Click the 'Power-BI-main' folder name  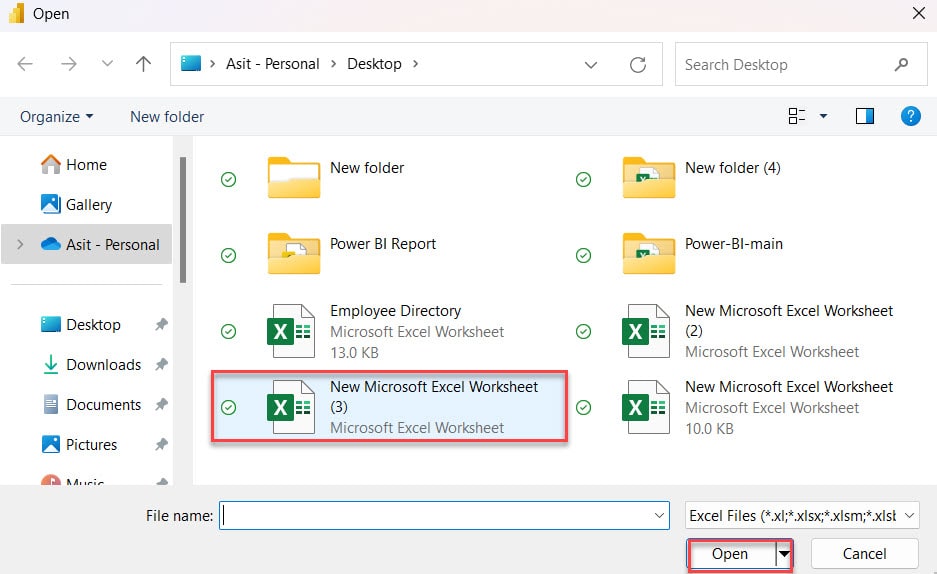(x=734, y=244)
